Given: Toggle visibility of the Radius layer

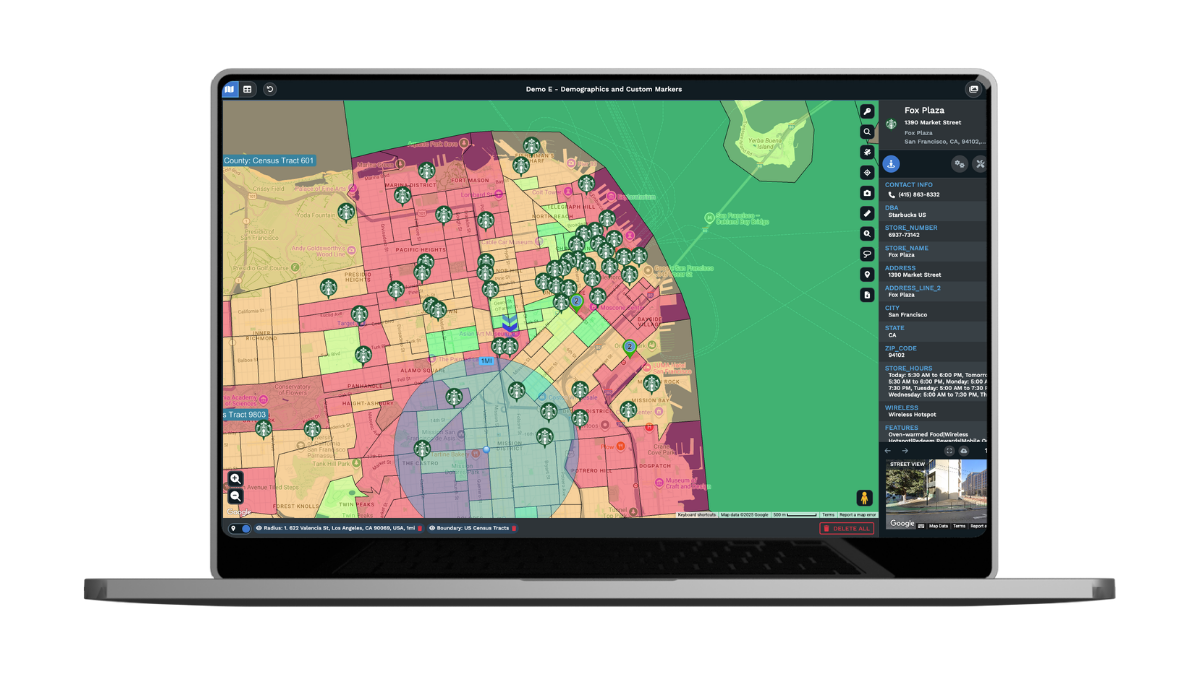Looking at the screenshot, I should [259, 528].
